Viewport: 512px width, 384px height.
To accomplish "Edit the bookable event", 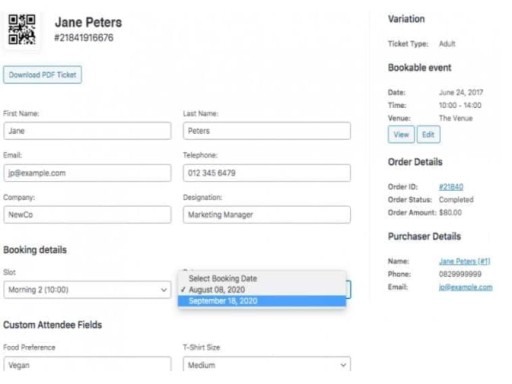I will click(x=428, y=135).
